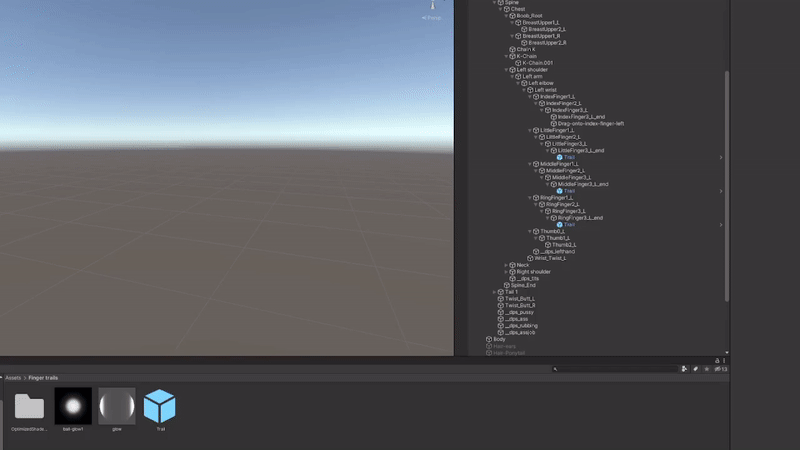Select the __dps_lefthand object

[x=557, y=252]
